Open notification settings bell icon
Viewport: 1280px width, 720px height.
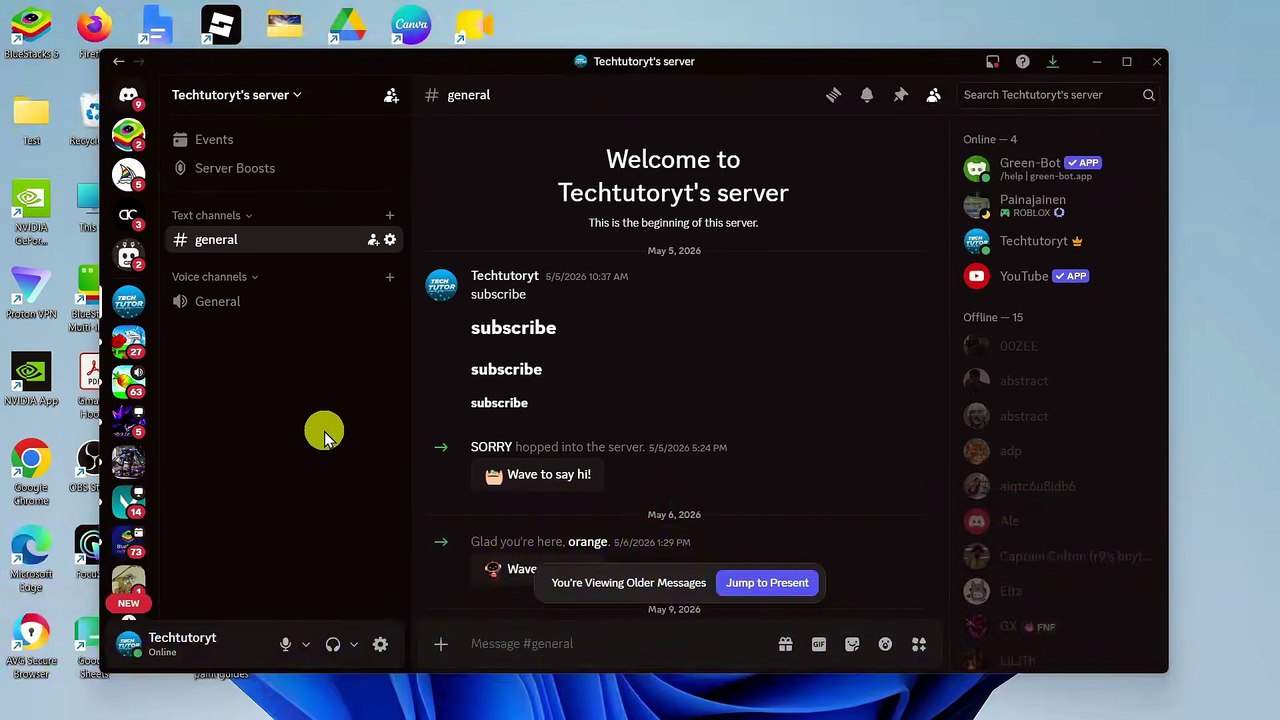(867, 95)
